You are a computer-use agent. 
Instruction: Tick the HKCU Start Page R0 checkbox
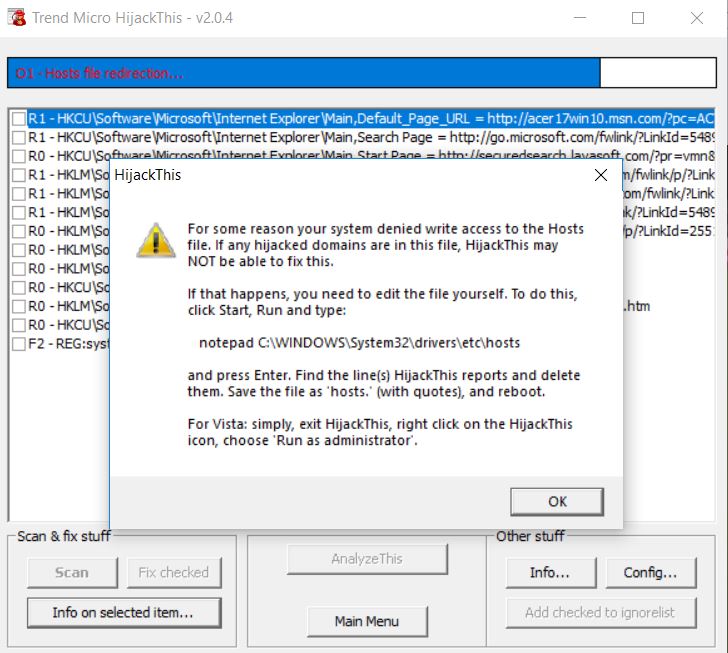point(19,156)
